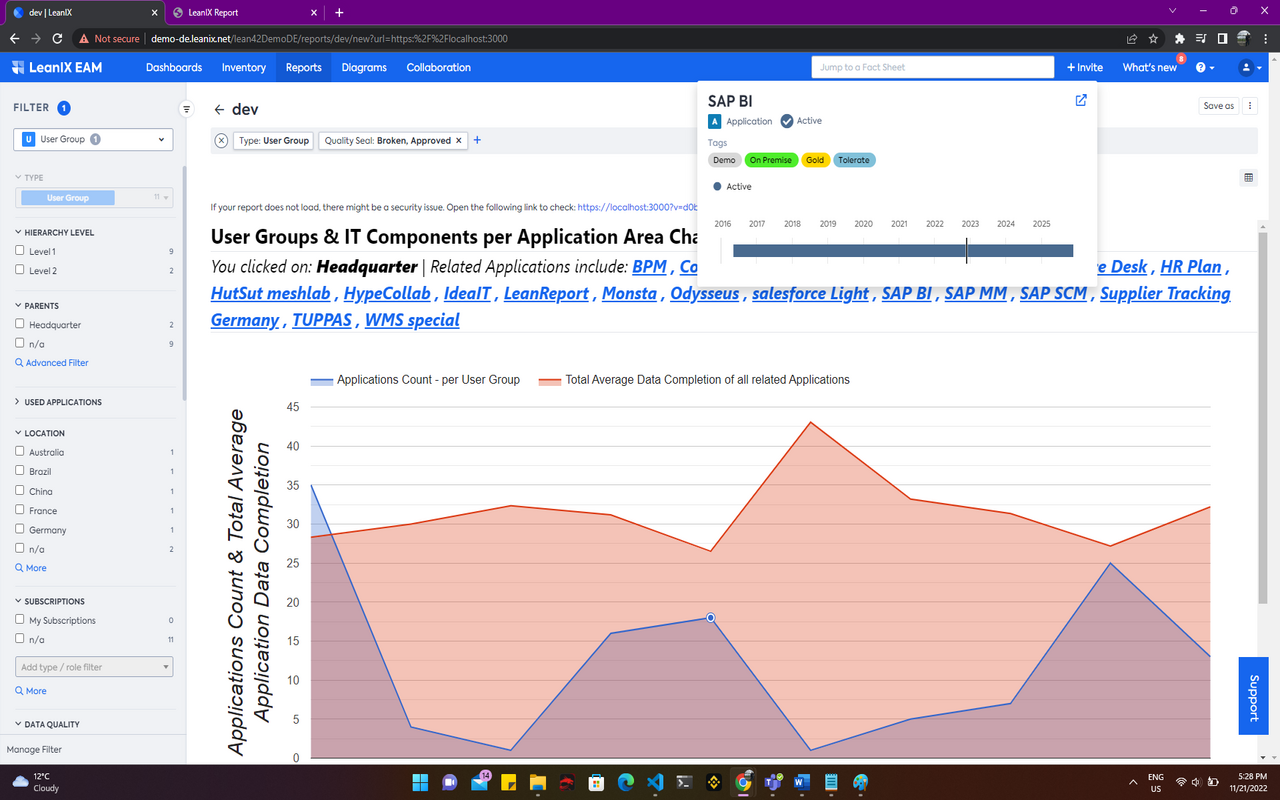Bookmark this page with the star icon
This screenshot has width=1280, height=800.
coord(1153,39)
